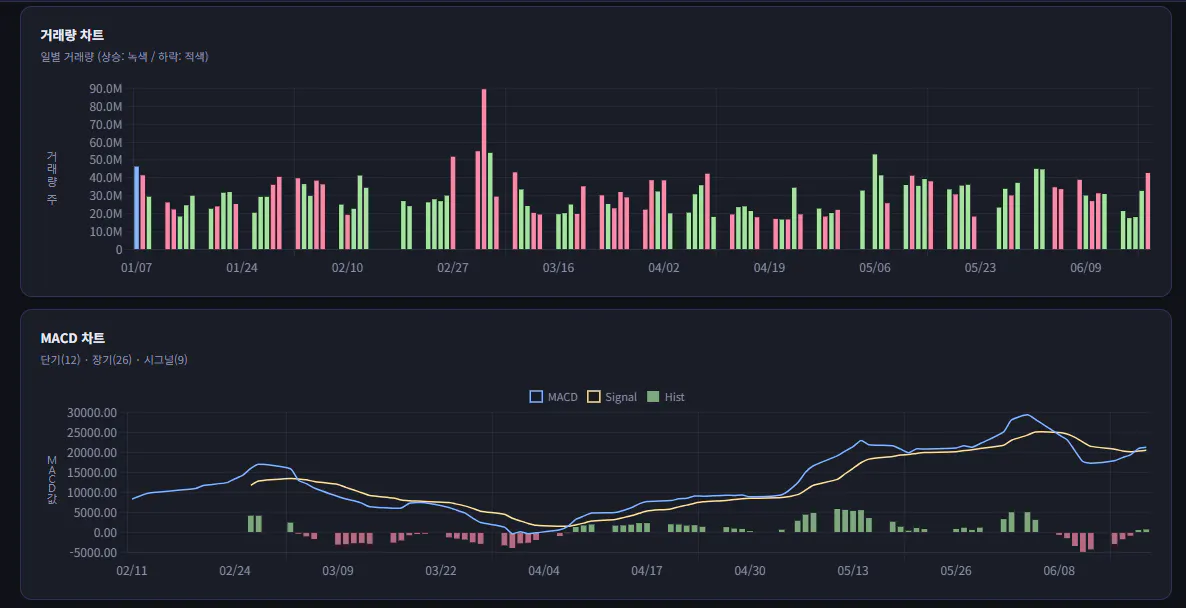Click the 거래량 차트 title
The width and height of the screenshot is (1186, 608).
72,35
